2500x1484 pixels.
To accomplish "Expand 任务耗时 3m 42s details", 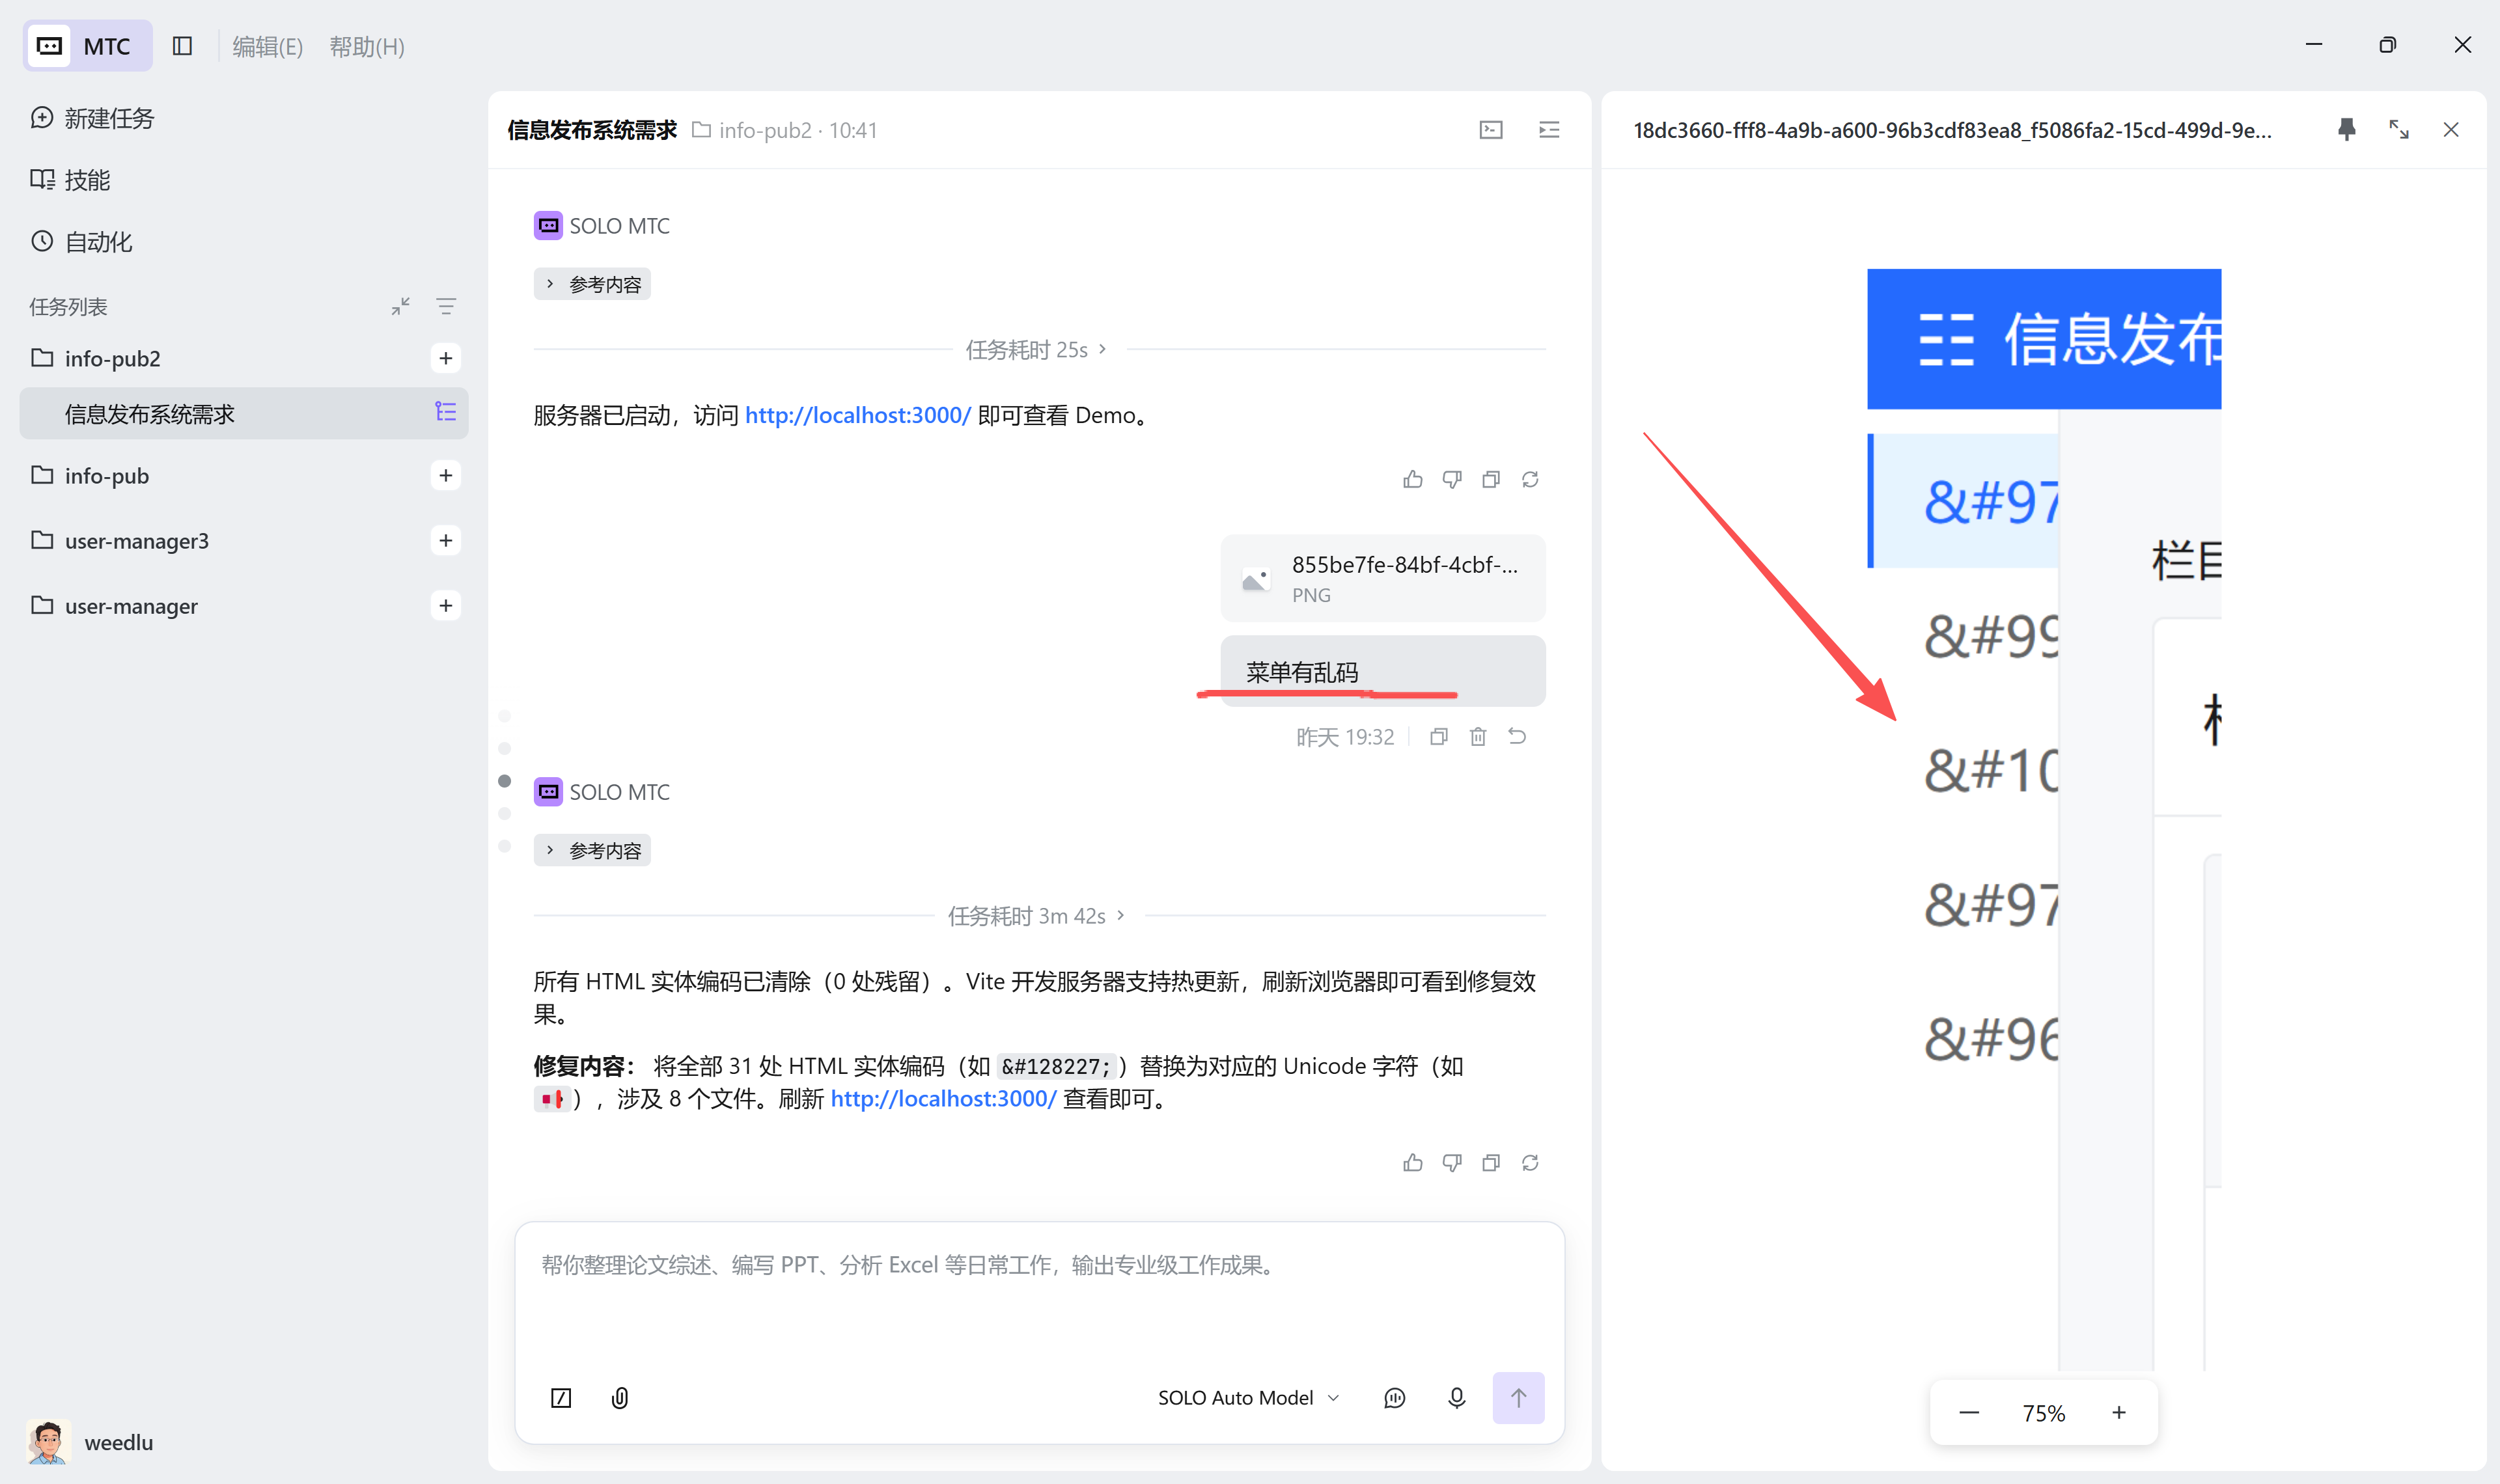I will [x=1036, y=916].
